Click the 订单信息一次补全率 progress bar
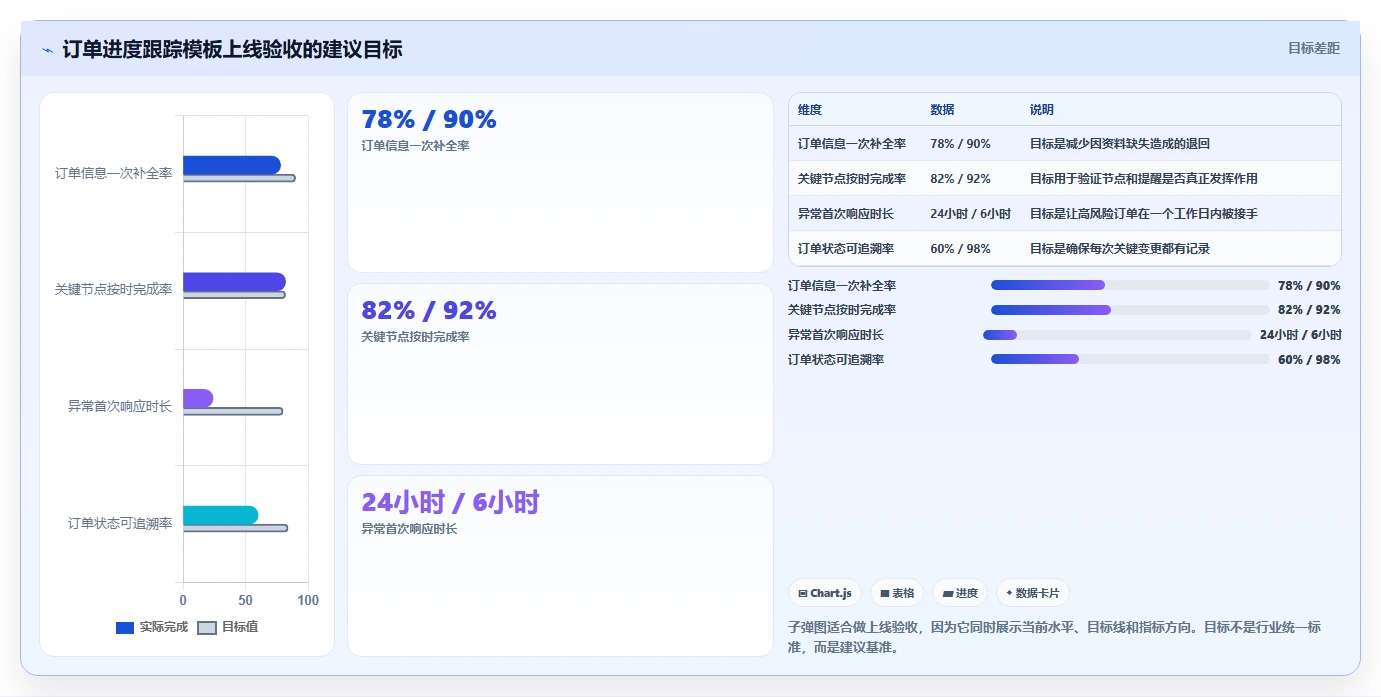Image resolution: width=1381 pixels, height=697 pixels. point(1130,285)
